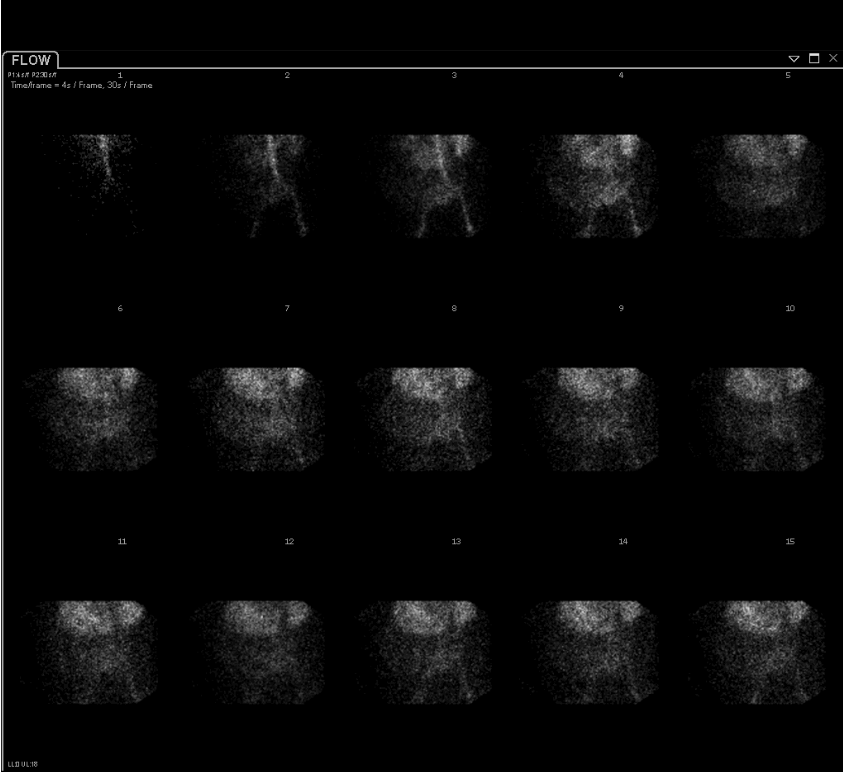Choose flow frame 6 image
Viewport: 843px width, 772px height.
pos(92,419)
